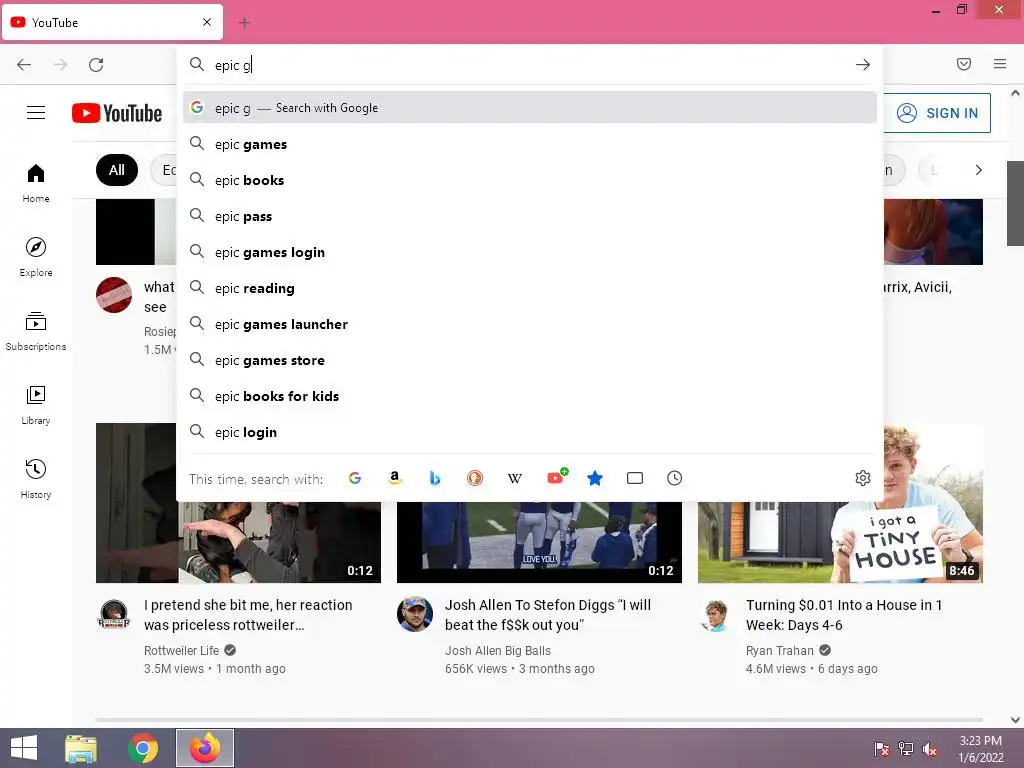Open the Windows Start menu
The width and height of the screenshot is (1024, 768).
pyautogui.click(x=24, y=748)
